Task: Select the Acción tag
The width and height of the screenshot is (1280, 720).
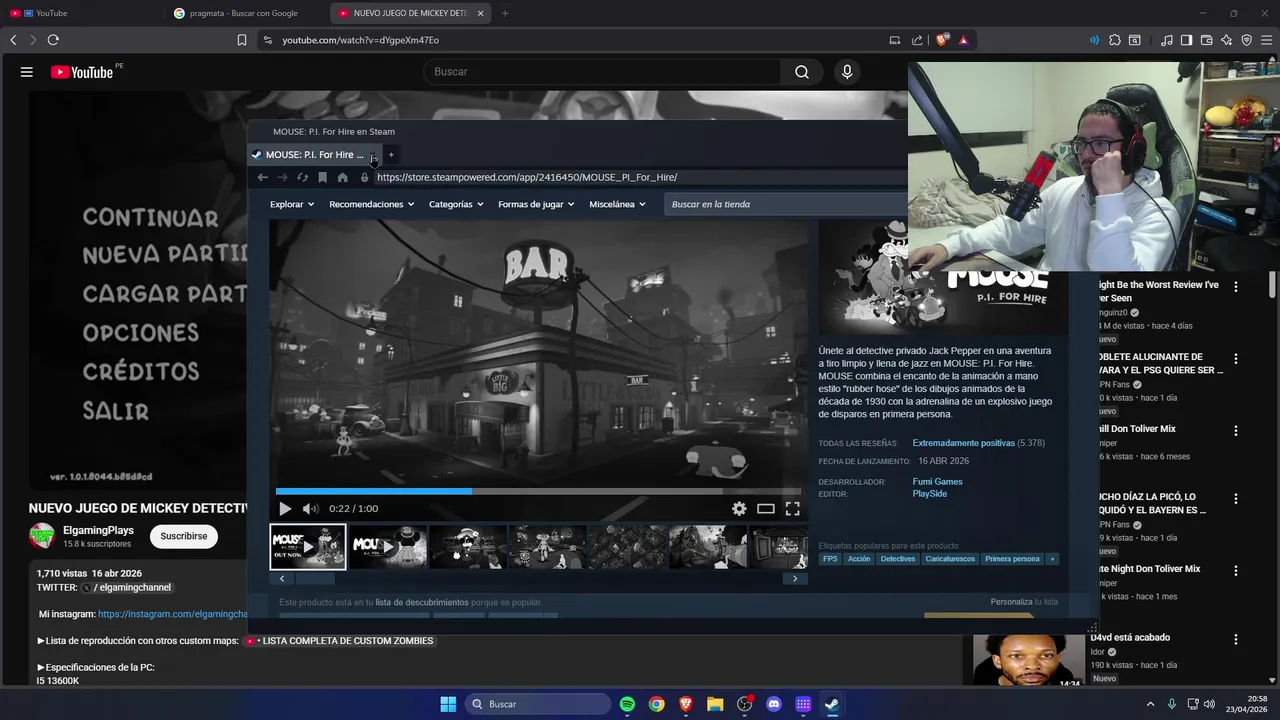Action: tap(859, 559)
